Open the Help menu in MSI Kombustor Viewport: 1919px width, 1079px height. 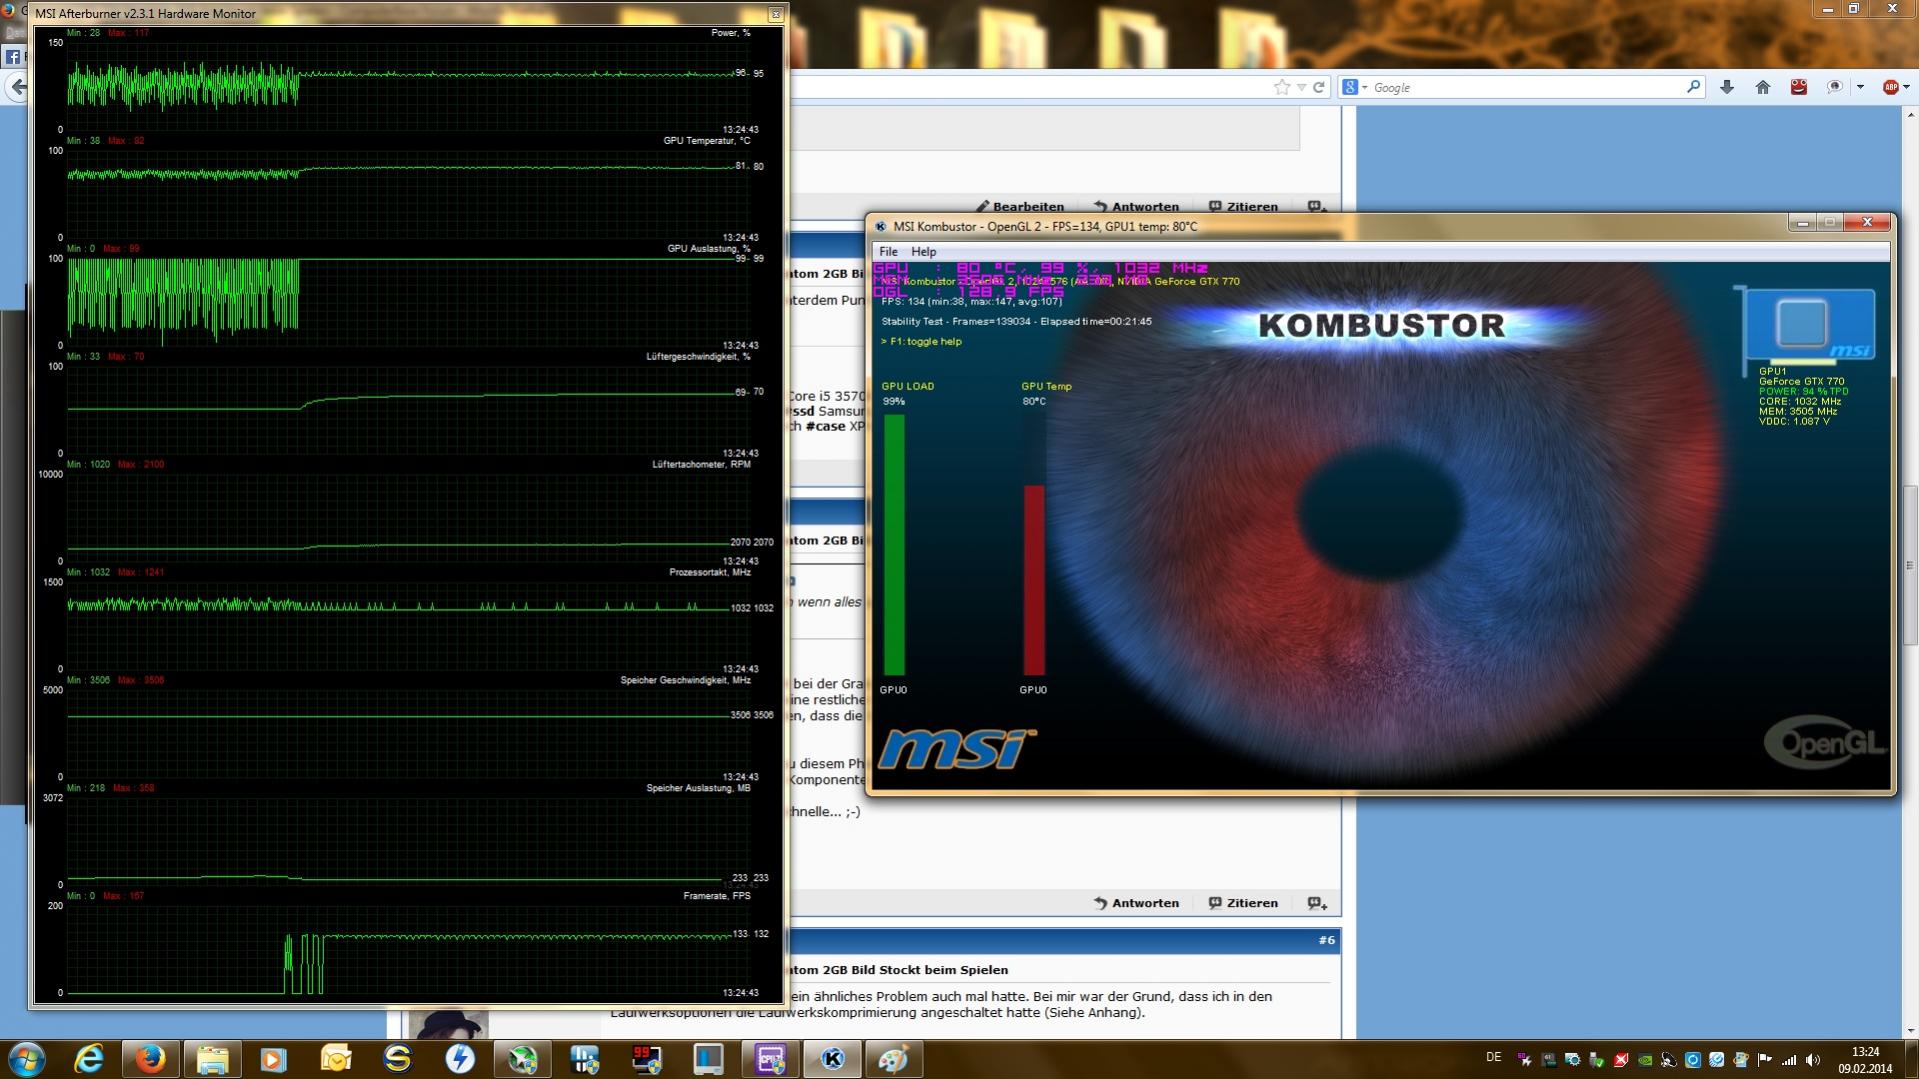(924, 252)
